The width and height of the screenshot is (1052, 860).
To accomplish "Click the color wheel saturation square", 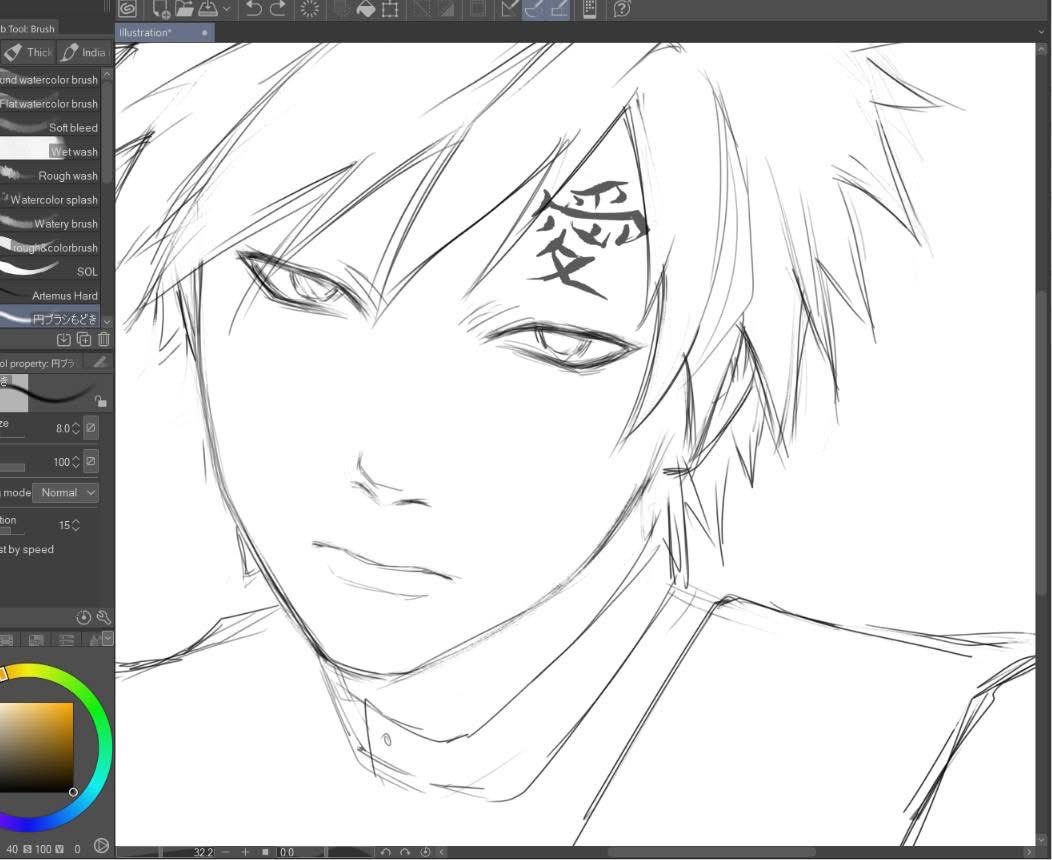I will coord(36,747).
